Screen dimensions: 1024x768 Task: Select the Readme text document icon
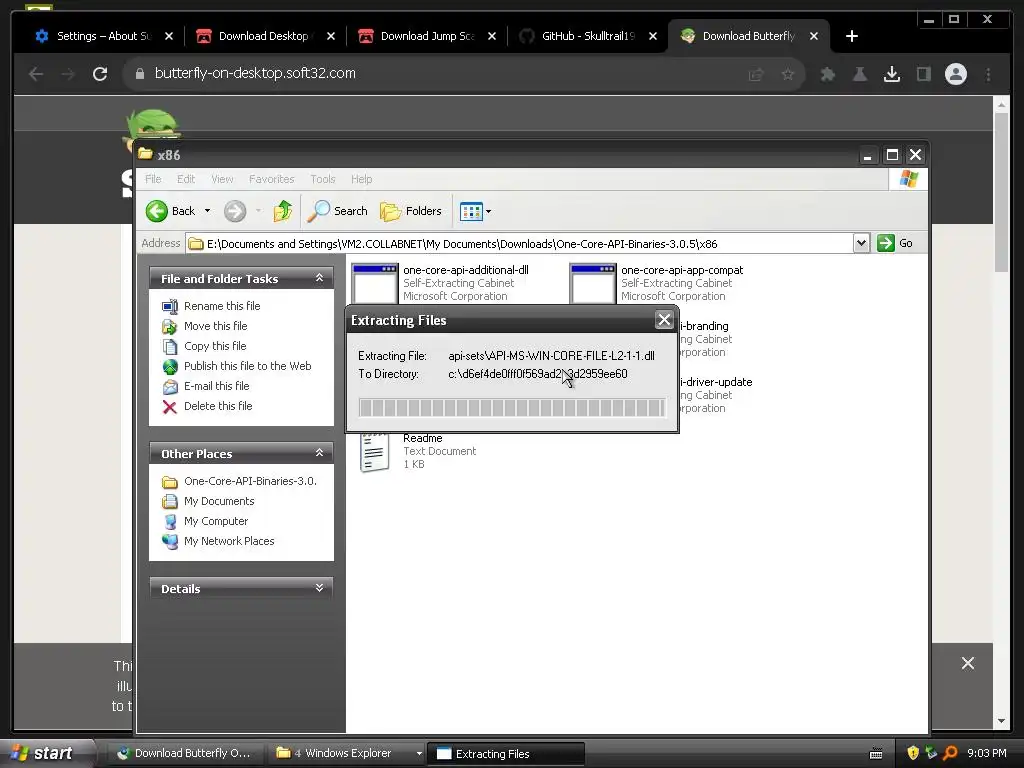click(374, 452)
